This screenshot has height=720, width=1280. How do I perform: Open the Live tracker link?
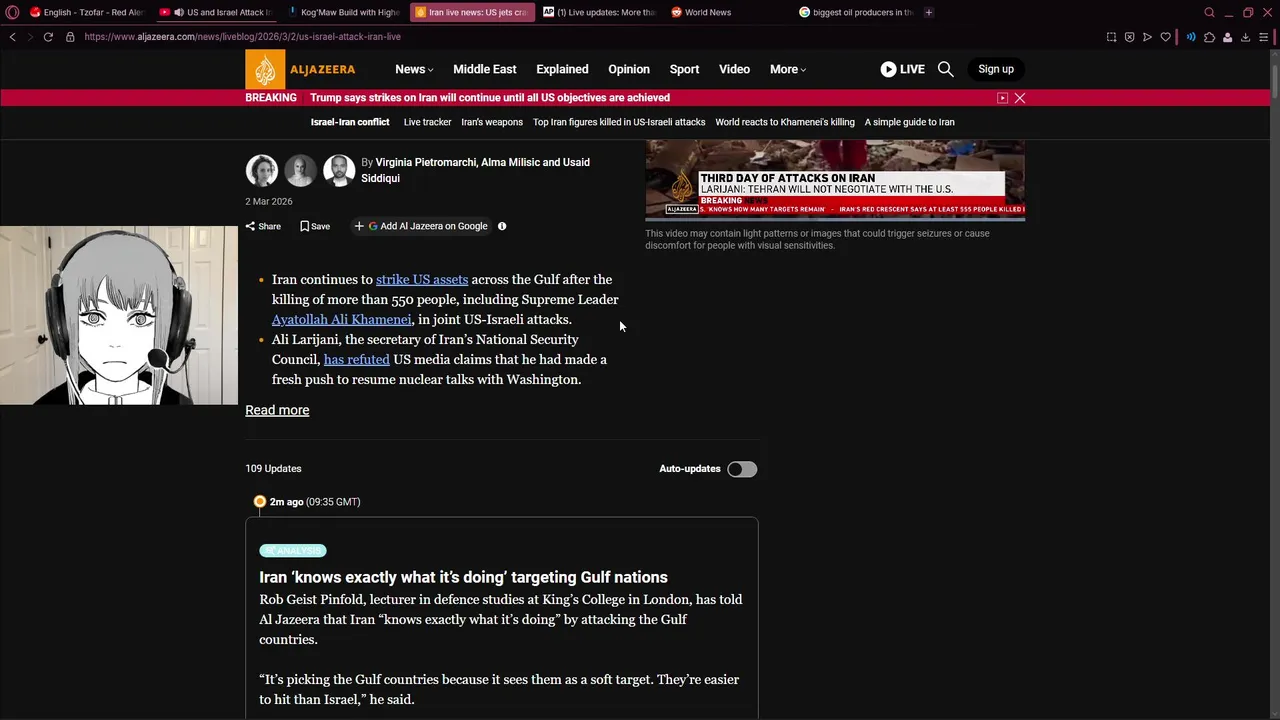pyautogui.click(x=427, y=122)
